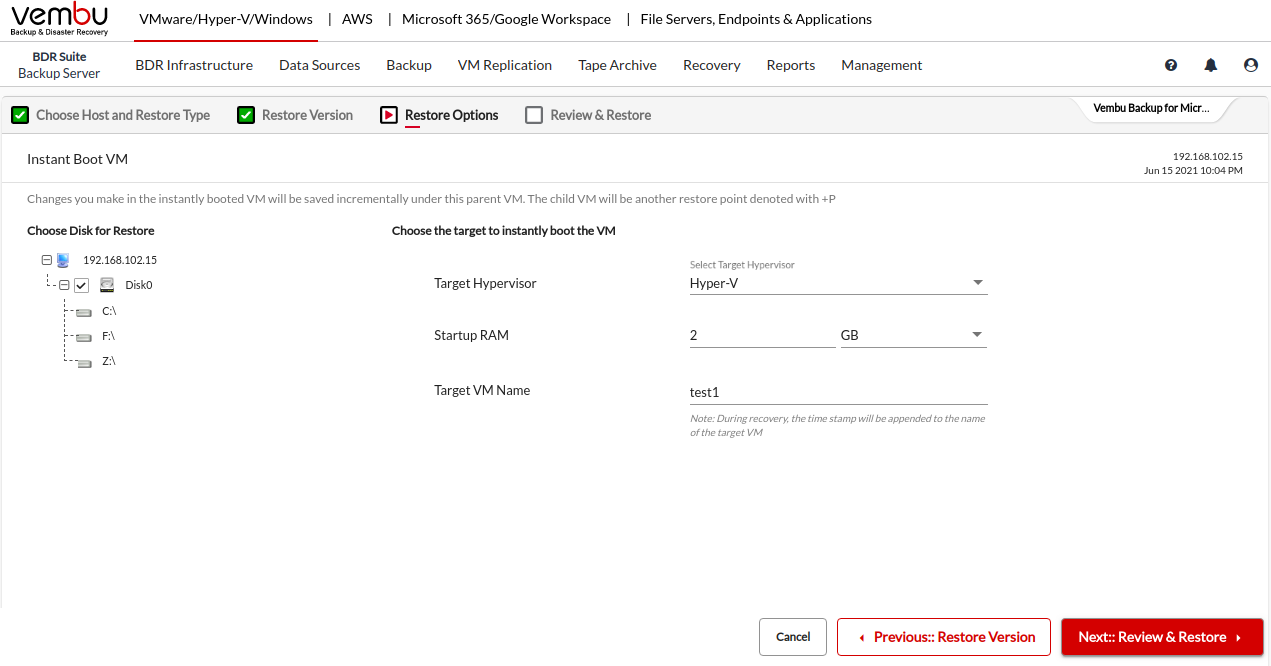This screenshot has height=666, width=1271.
Task: Select the Disk0 disk icon
Action: pos(106,285)
